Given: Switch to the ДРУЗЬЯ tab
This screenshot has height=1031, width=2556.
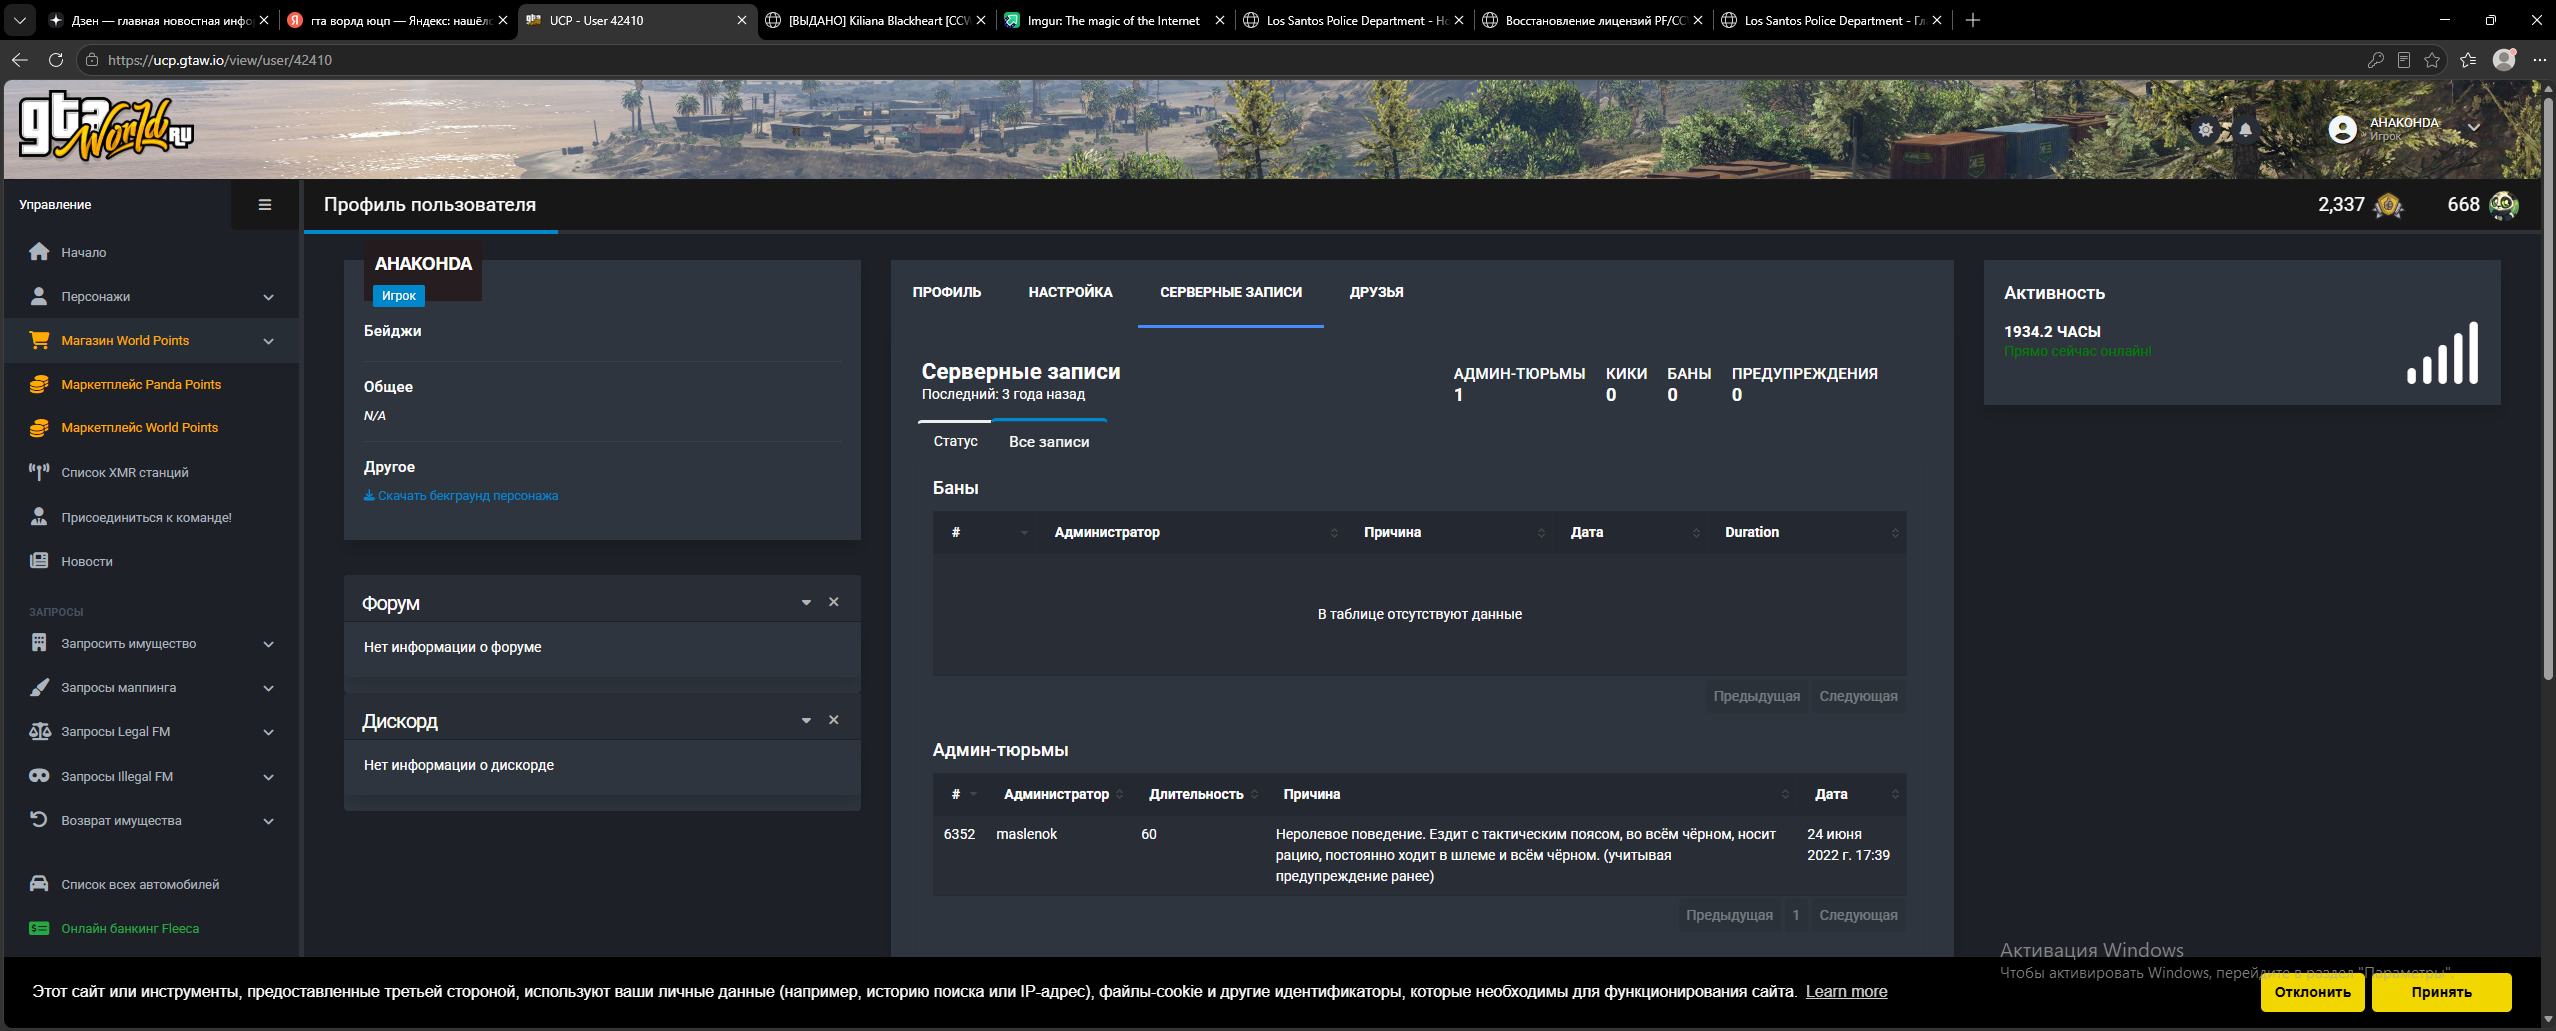Looking at the screenshot, I should [x=1376, y=292].
